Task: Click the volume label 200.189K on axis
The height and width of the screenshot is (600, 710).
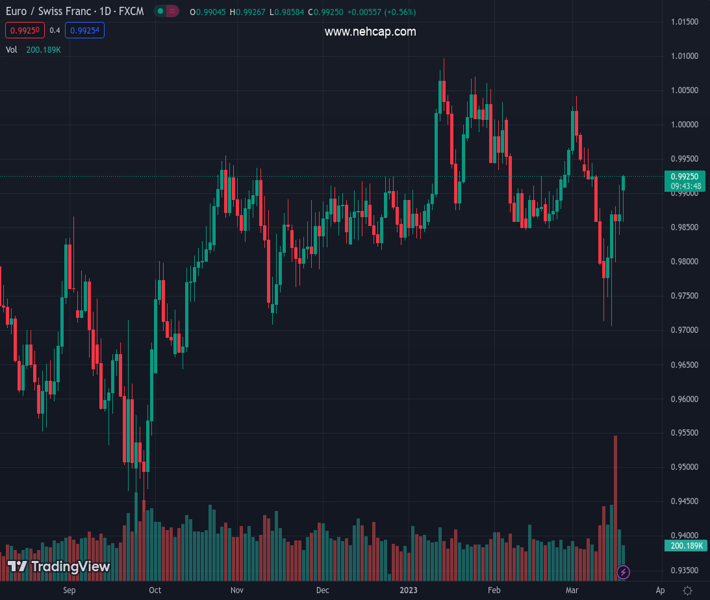Action: pyautogui.click(x=686, y=546)
